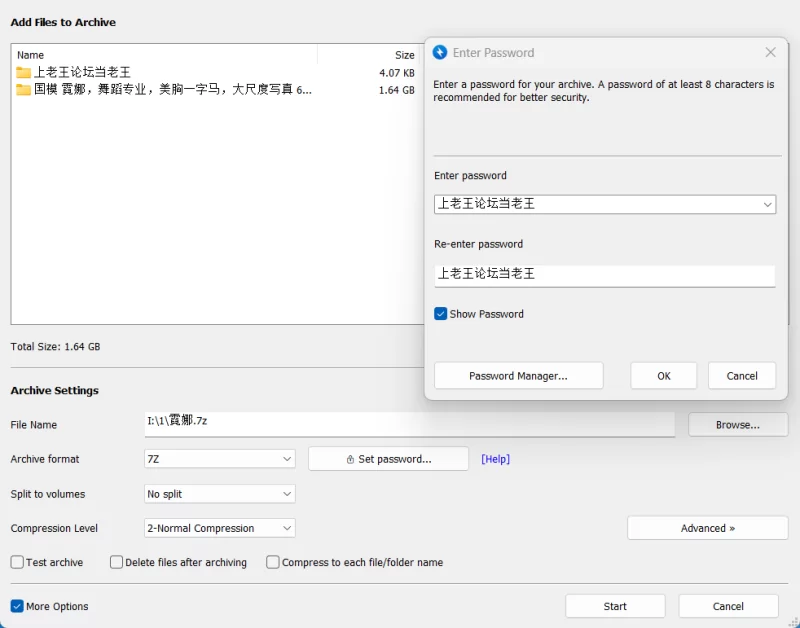Expand the Enter password history dropdown arrow

(767, 205)
